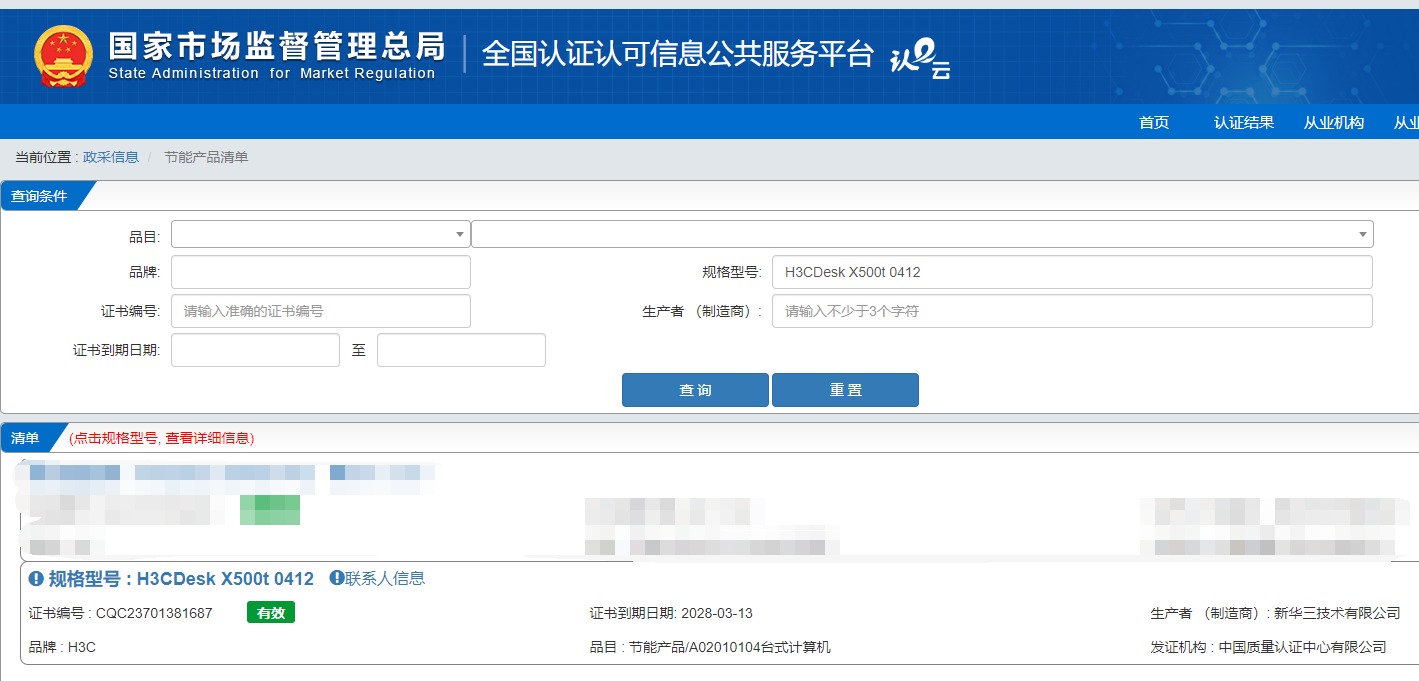Open 联系人信息 contact link
Image resolution: width=1419 pixels, height=681 pixels.
(x=385, y=578)
